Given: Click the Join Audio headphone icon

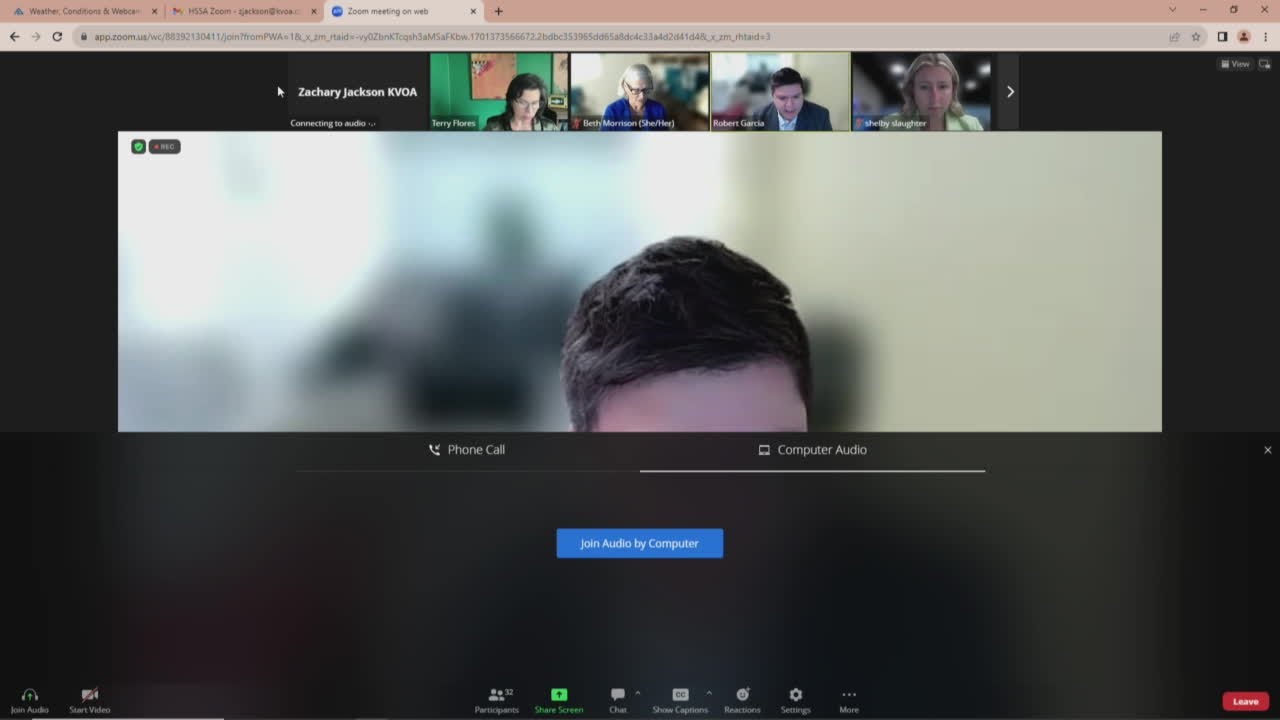Looking at the screenshot, I should (29, 695).
